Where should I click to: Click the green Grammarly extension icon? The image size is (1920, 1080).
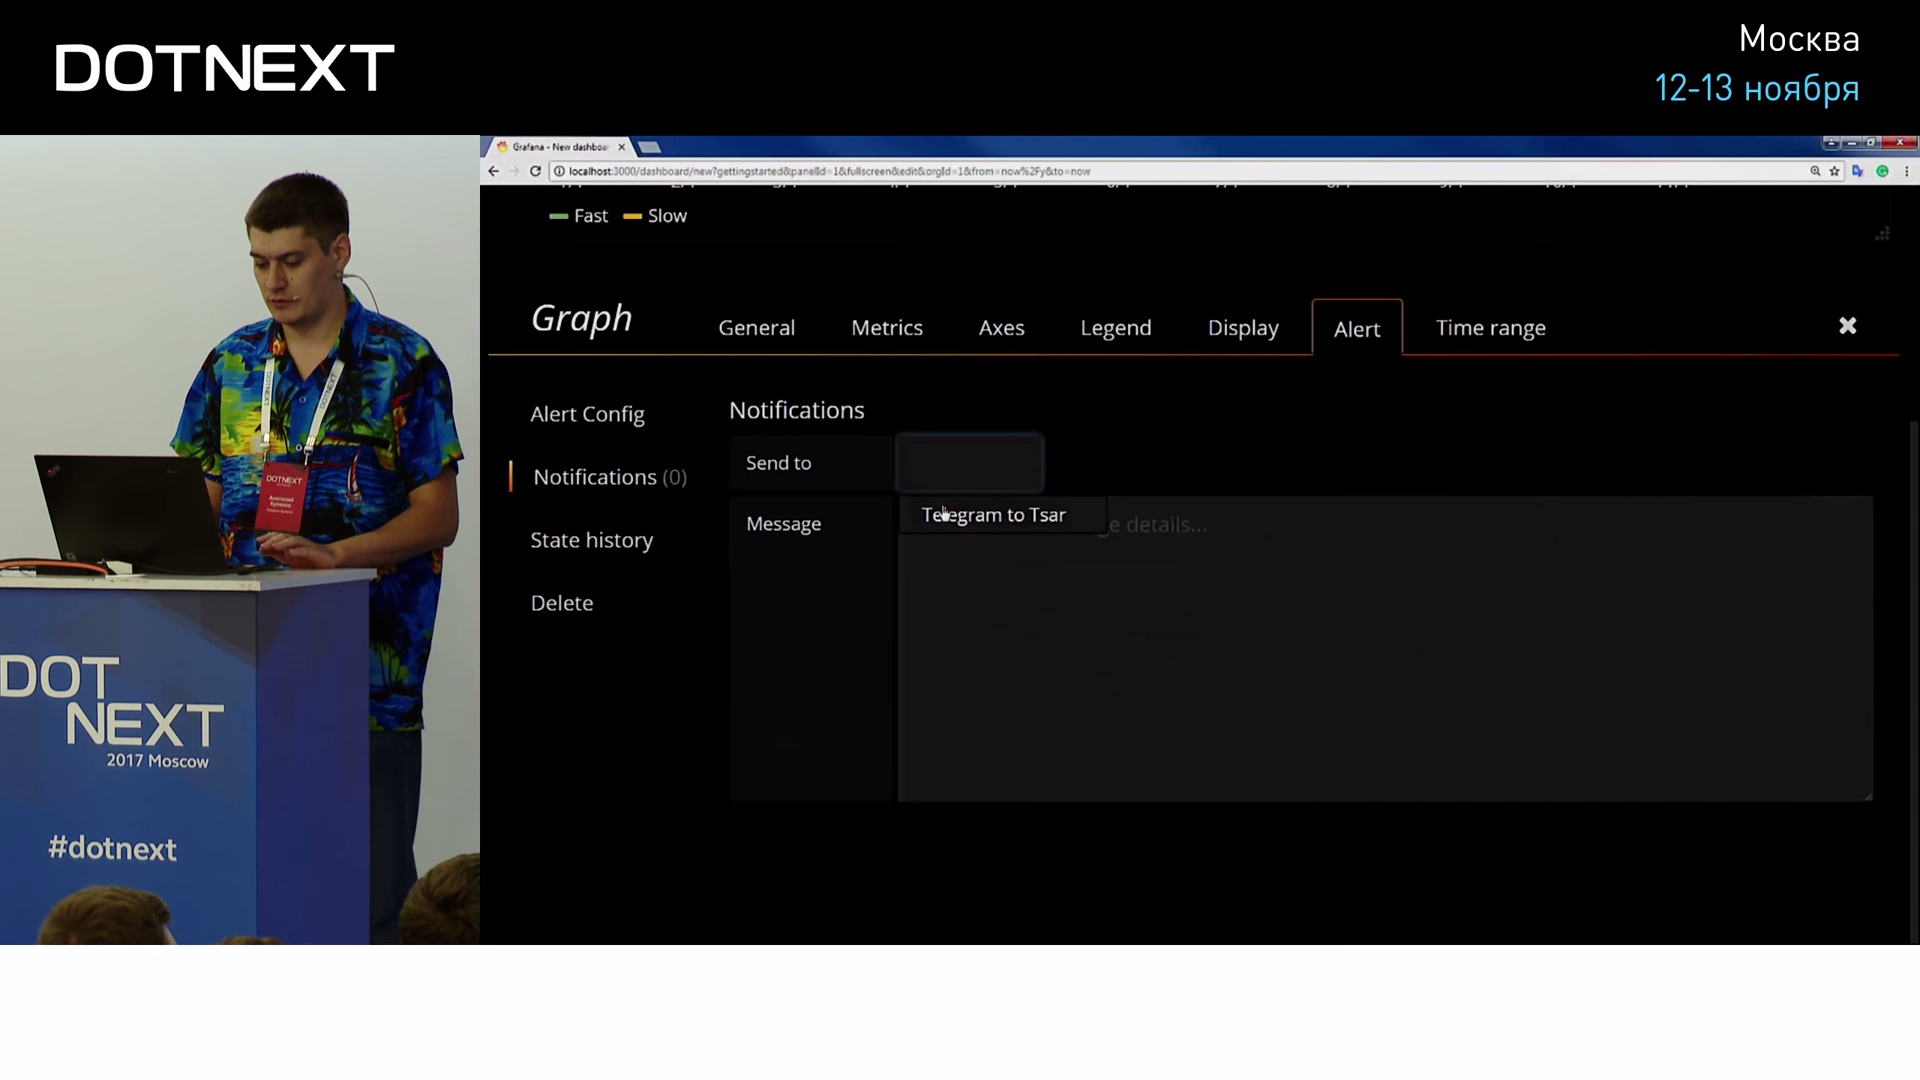pyautogui.click(x=1882, y=171)
